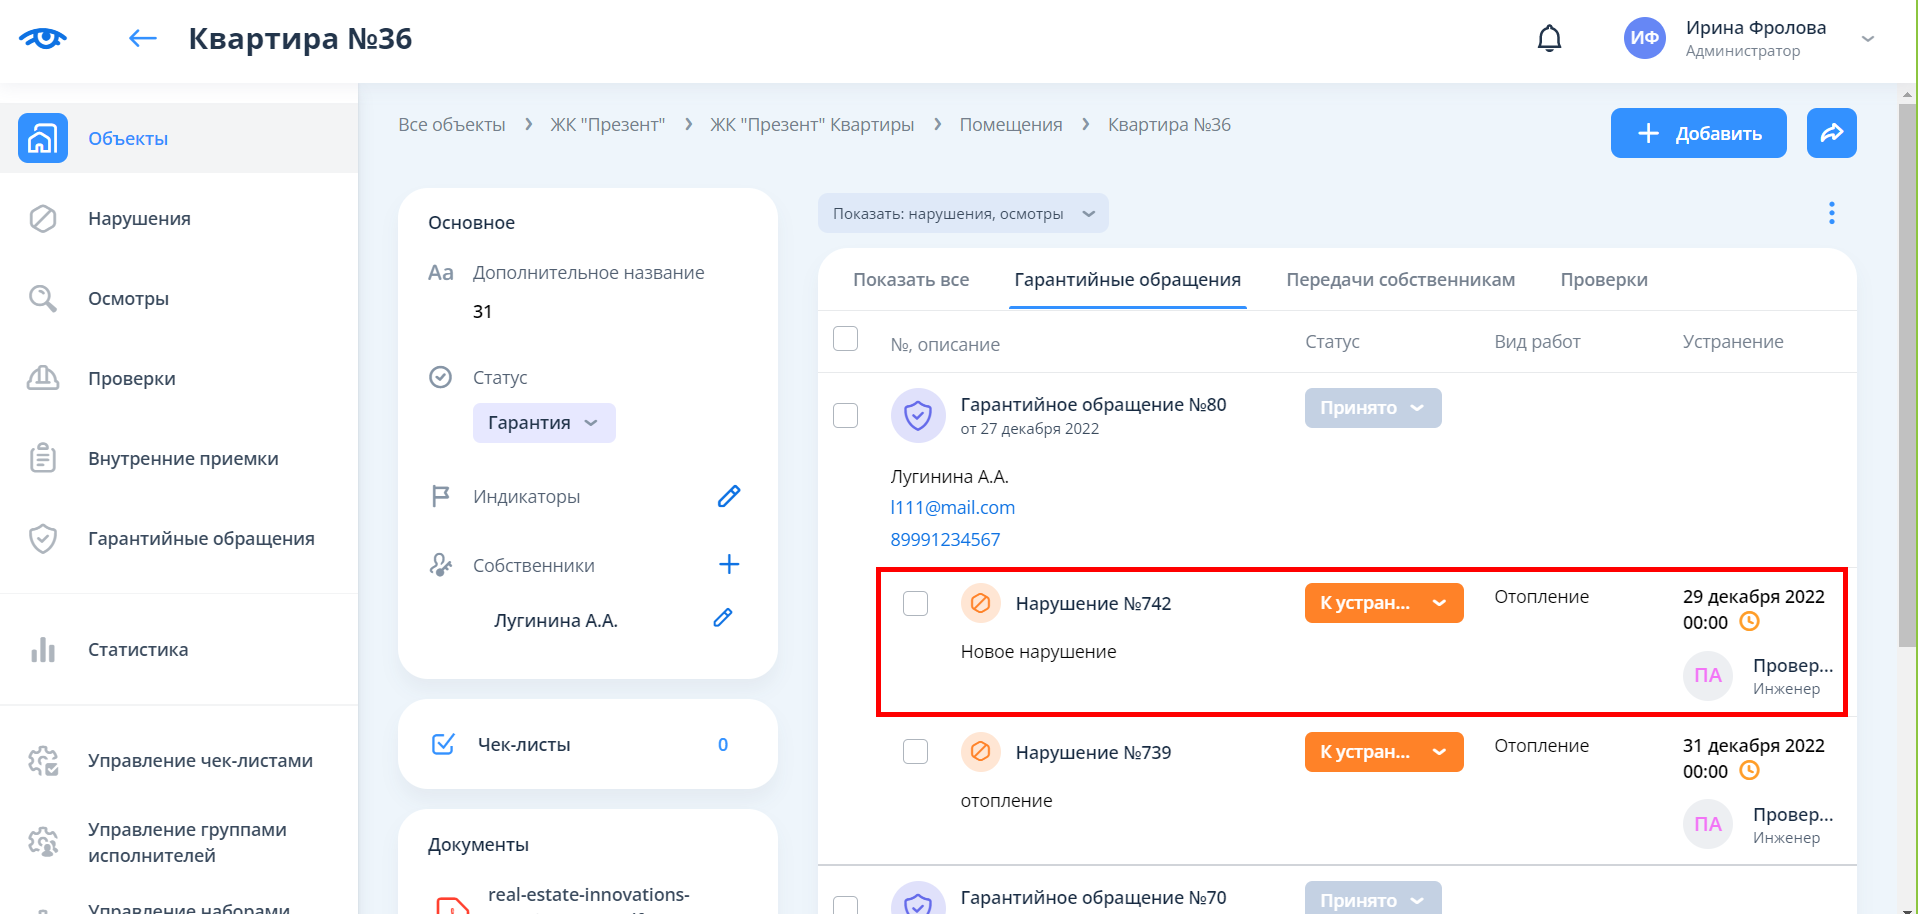Tick the checkbox for Нарушение №742

(915, 604)
